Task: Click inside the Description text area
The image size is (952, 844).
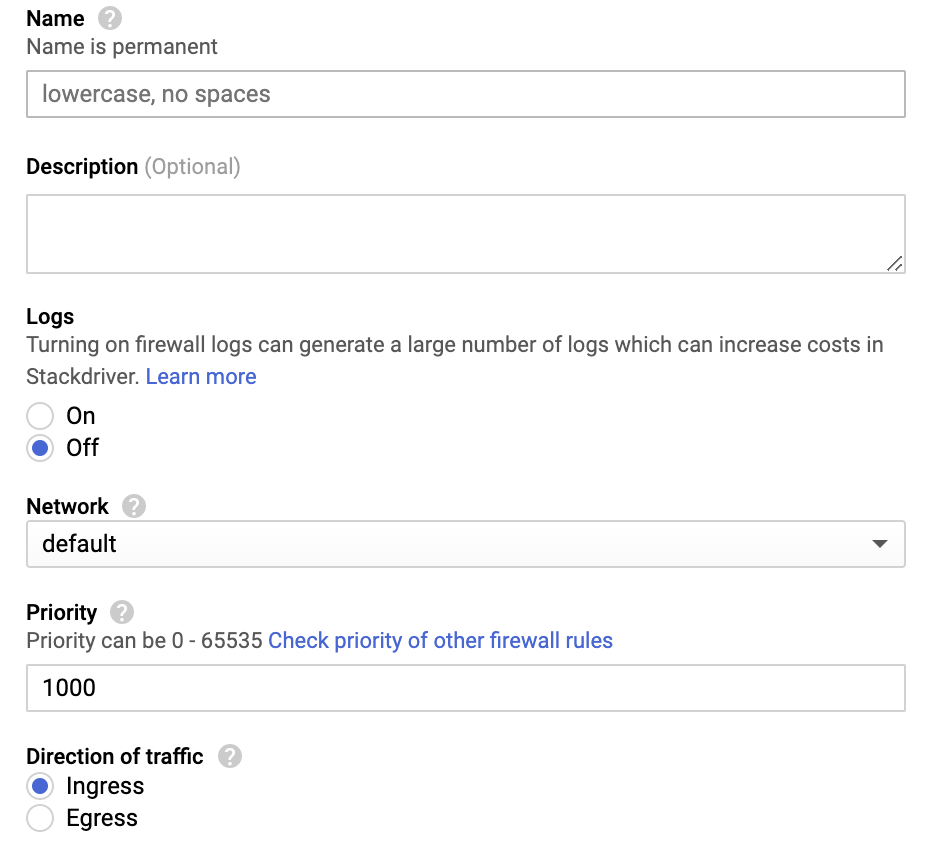Action: 466,234
